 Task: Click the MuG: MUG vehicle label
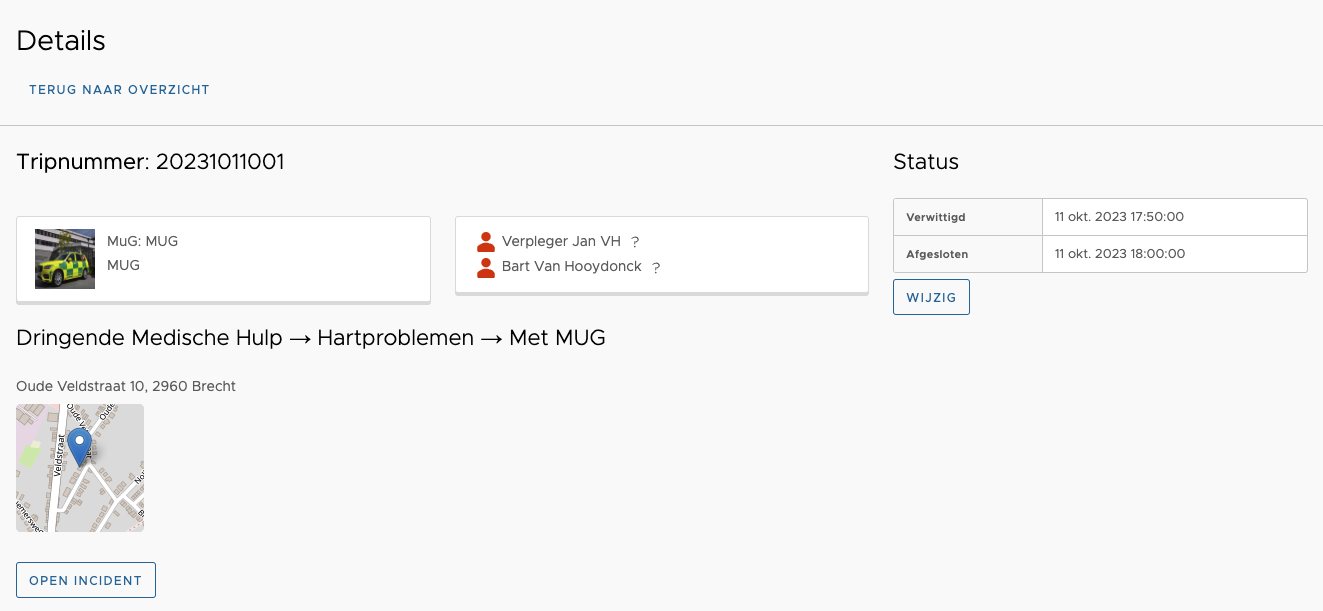click(x=142, y=241)
